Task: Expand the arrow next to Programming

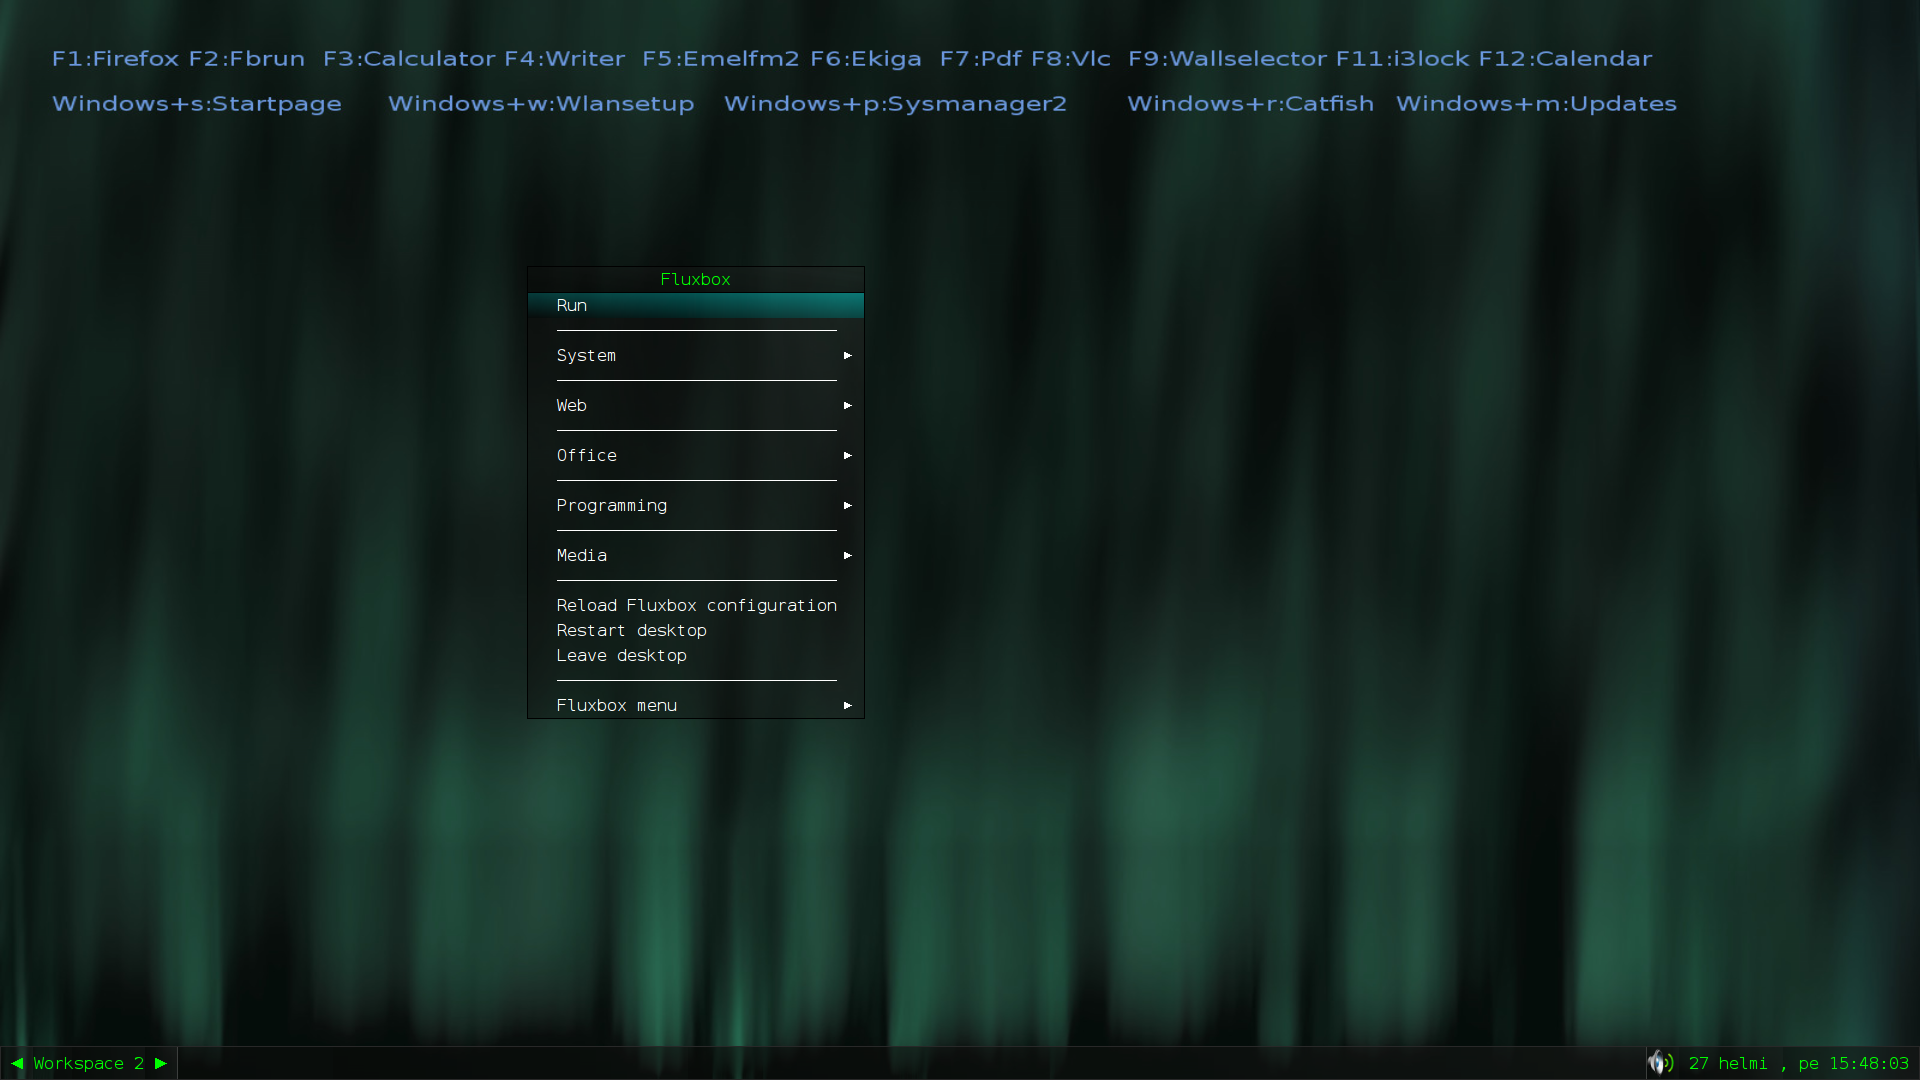Action: pos(847,505)
